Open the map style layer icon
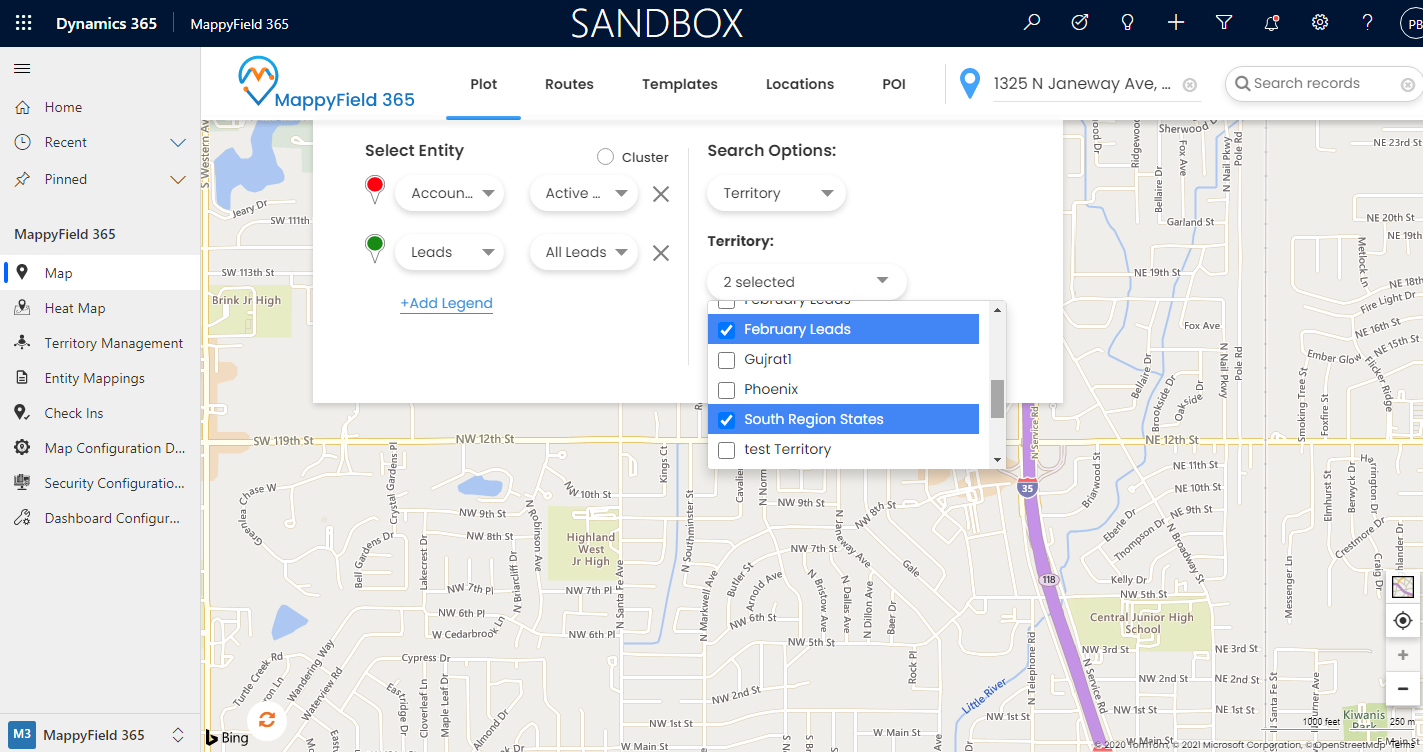 (x=1402, y=587)
